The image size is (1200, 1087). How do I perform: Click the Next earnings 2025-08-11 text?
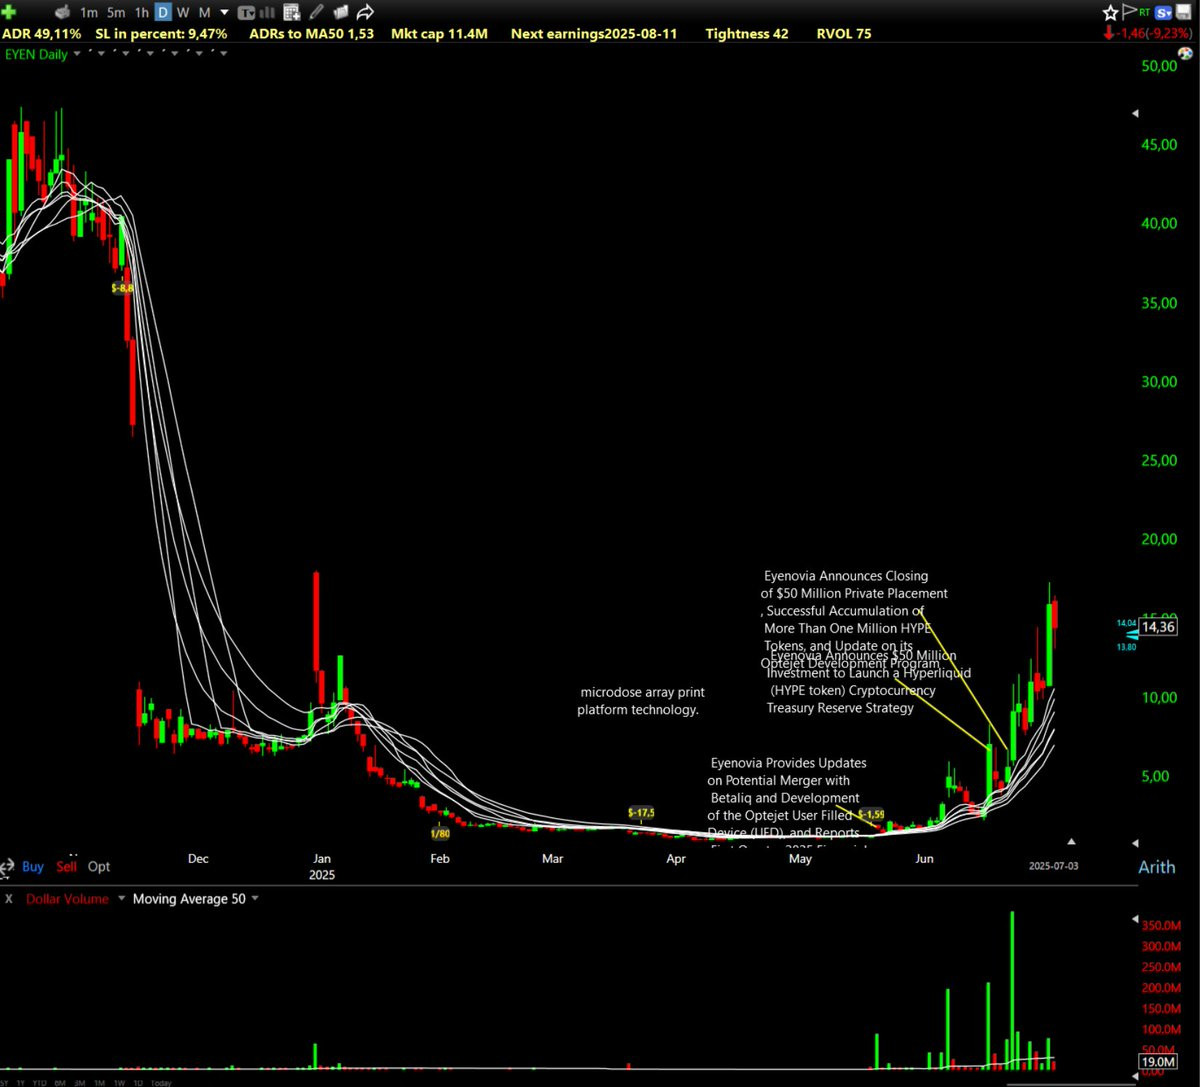click(594, 33)
